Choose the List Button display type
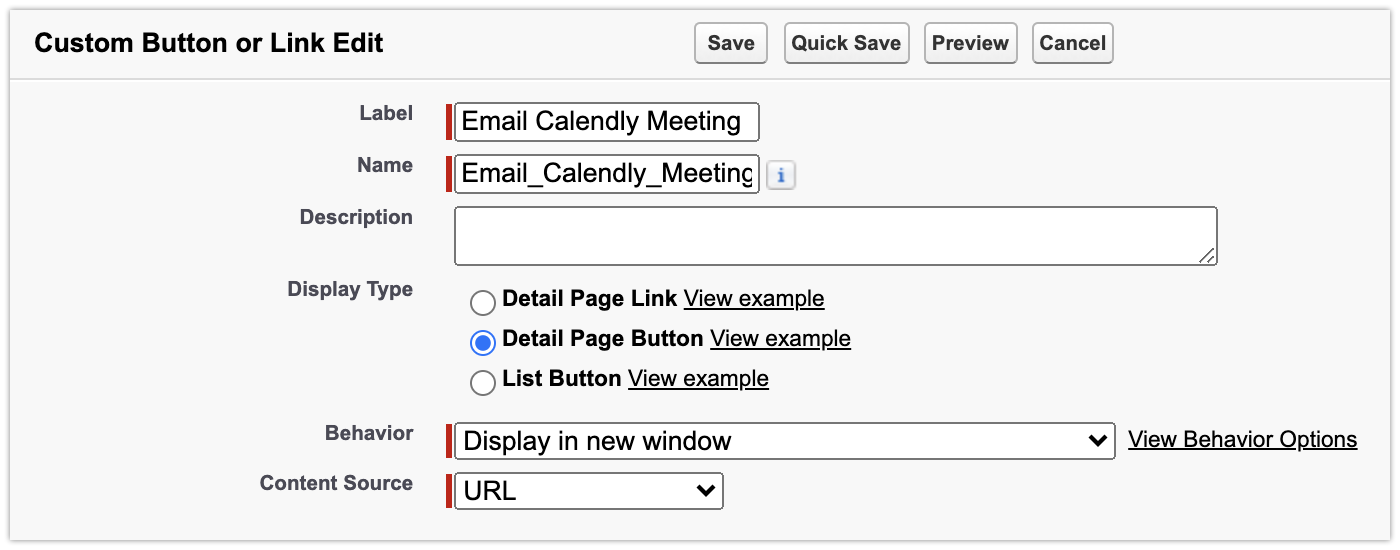Screen dimensions: 1400x550 pyautogui.click(x=483, y=382)
